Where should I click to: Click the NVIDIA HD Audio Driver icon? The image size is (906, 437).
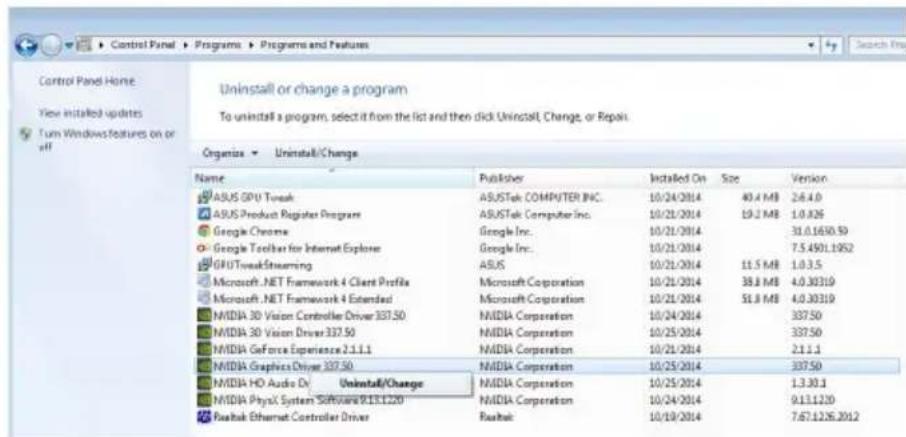204,383
